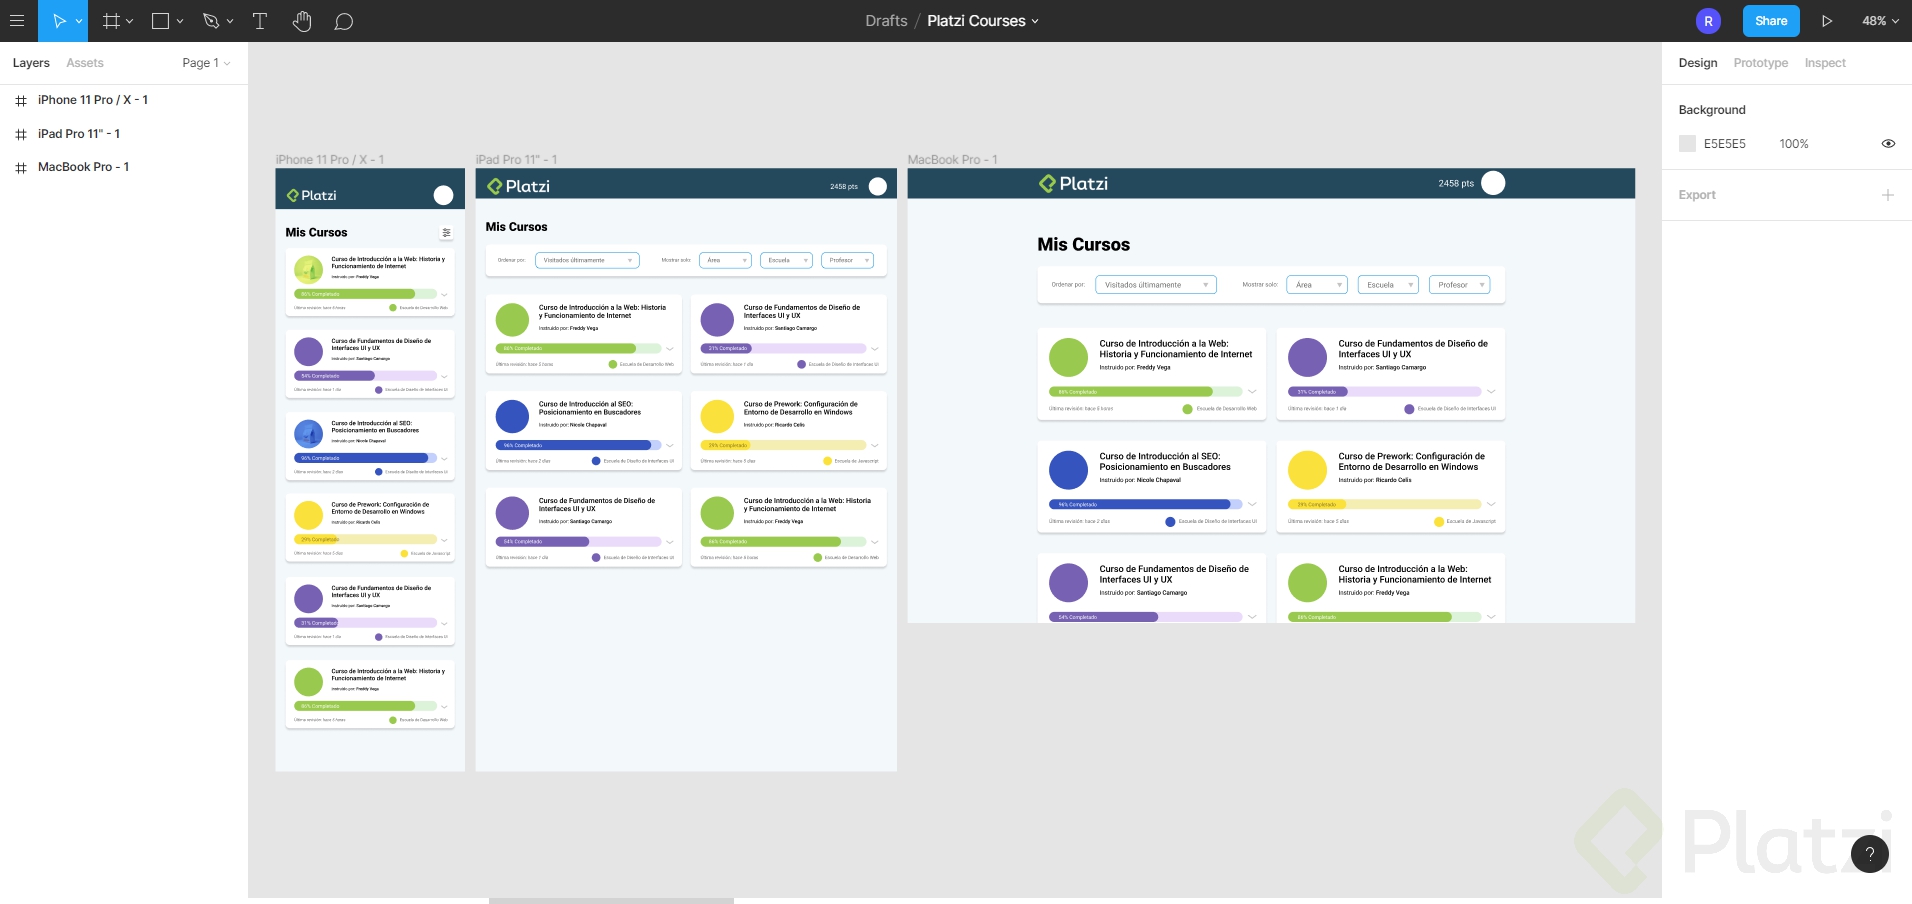This screenshot has height=904, width=1912.
Task: Click the iPad Pro 11" frame label on canvas
Action: tap(517, 160)
